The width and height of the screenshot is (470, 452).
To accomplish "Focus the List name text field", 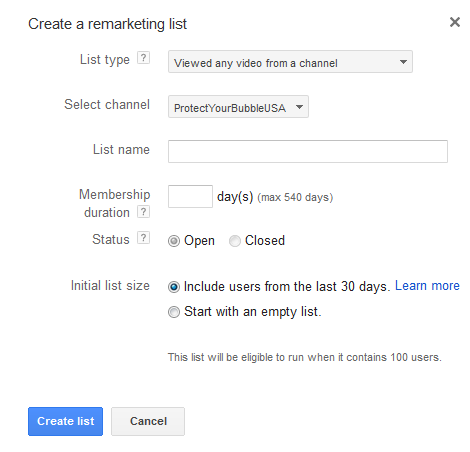I will [x=308, y=152].
